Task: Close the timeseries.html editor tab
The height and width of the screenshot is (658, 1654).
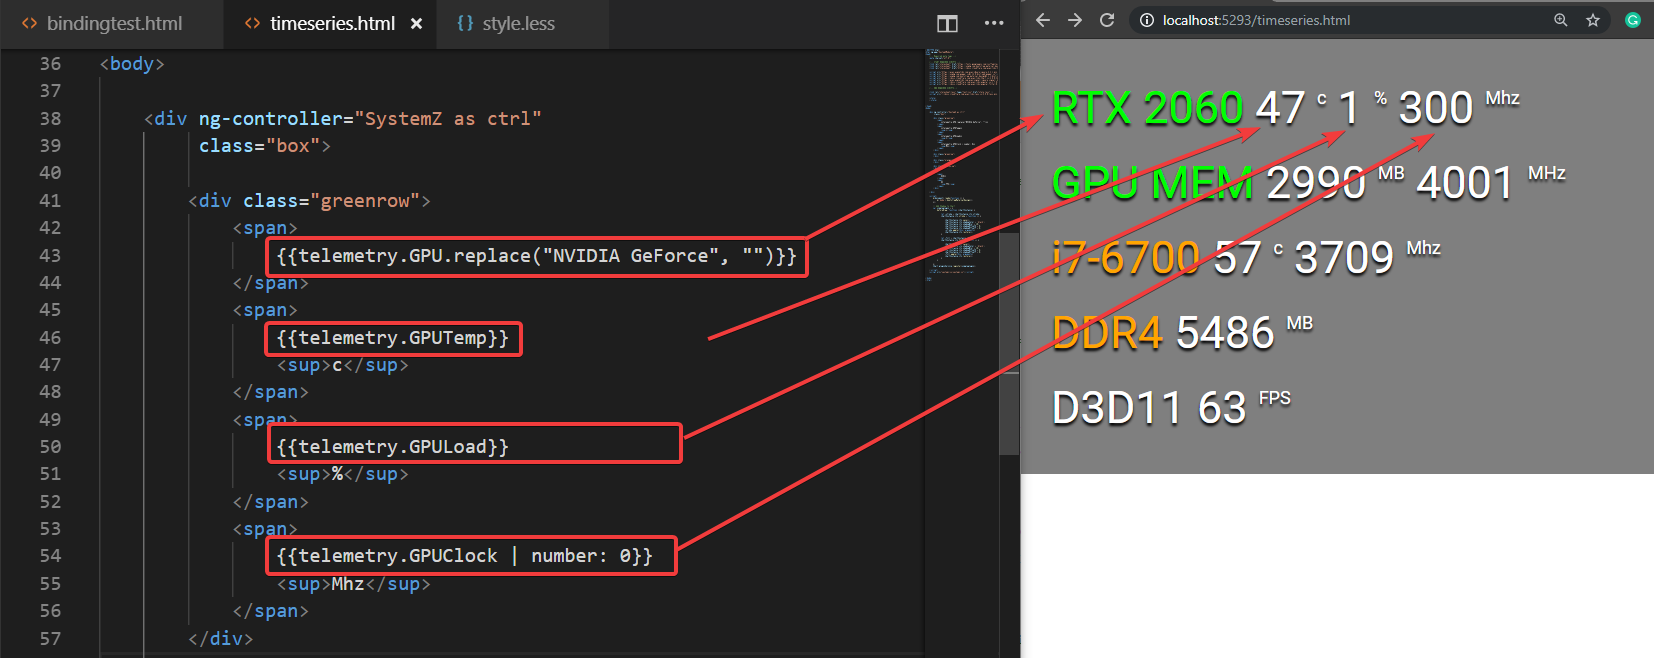Action: [x=416, y=23]
